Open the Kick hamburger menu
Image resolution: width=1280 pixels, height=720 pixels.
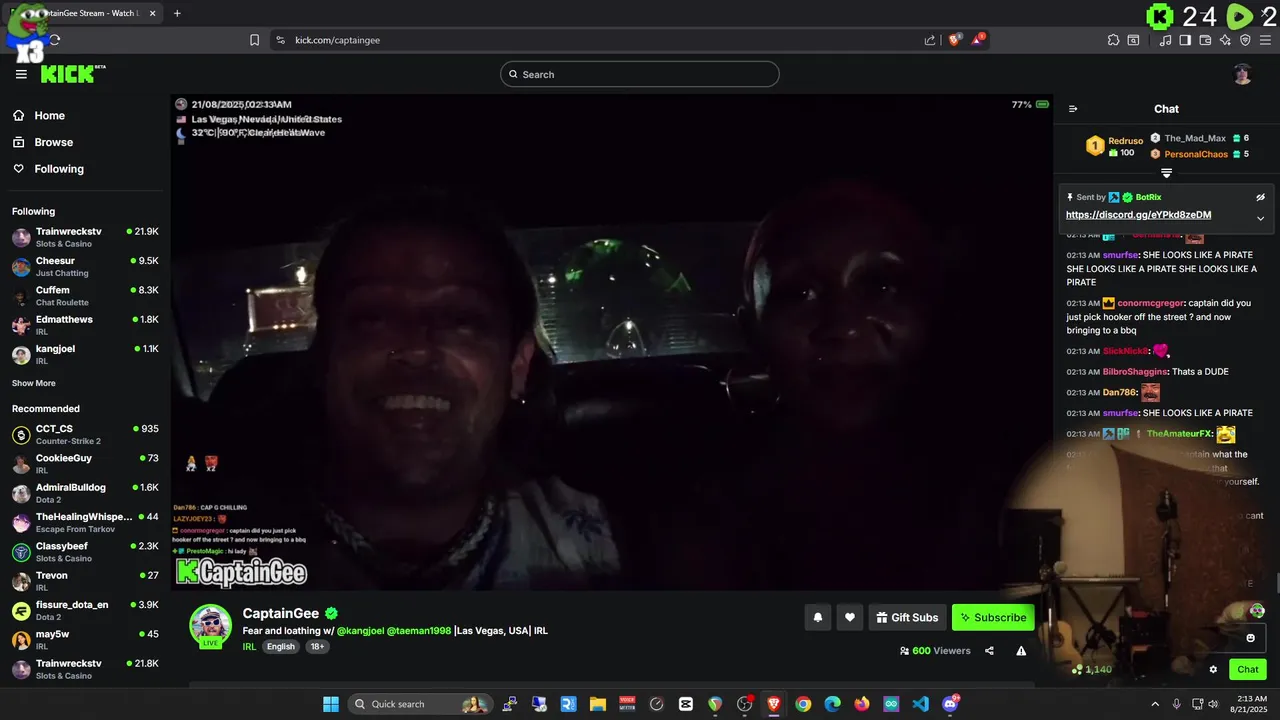[x=21, y=74]
